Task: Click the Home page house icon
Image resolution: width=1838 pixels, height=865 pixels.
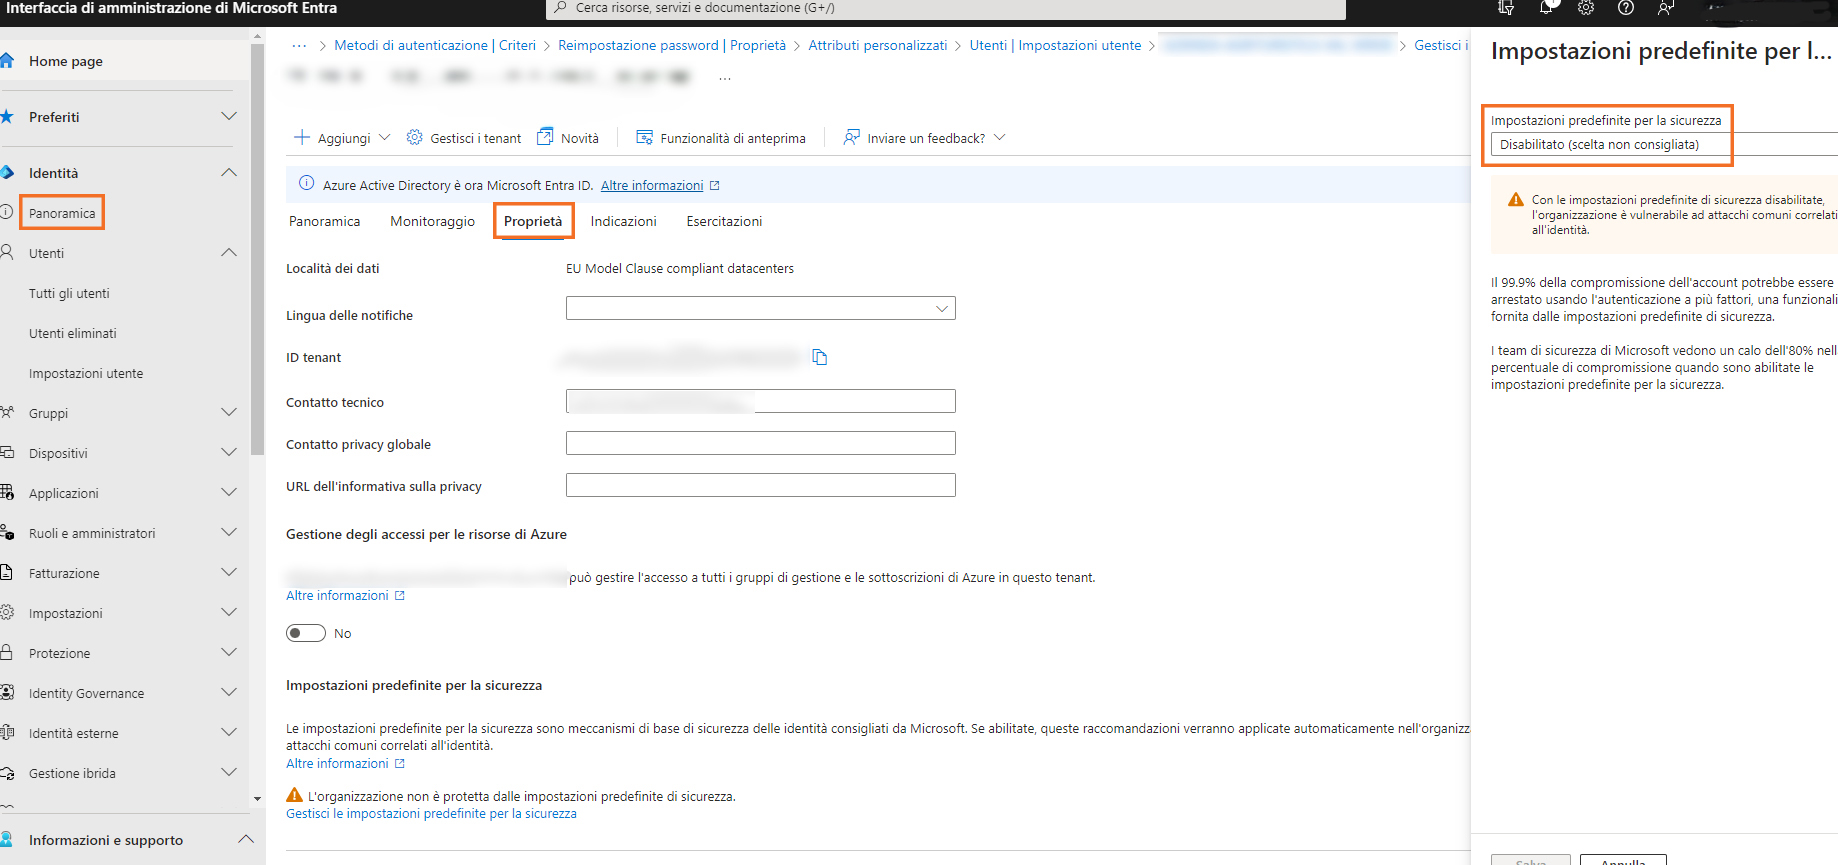Action: tap(7, 61)
